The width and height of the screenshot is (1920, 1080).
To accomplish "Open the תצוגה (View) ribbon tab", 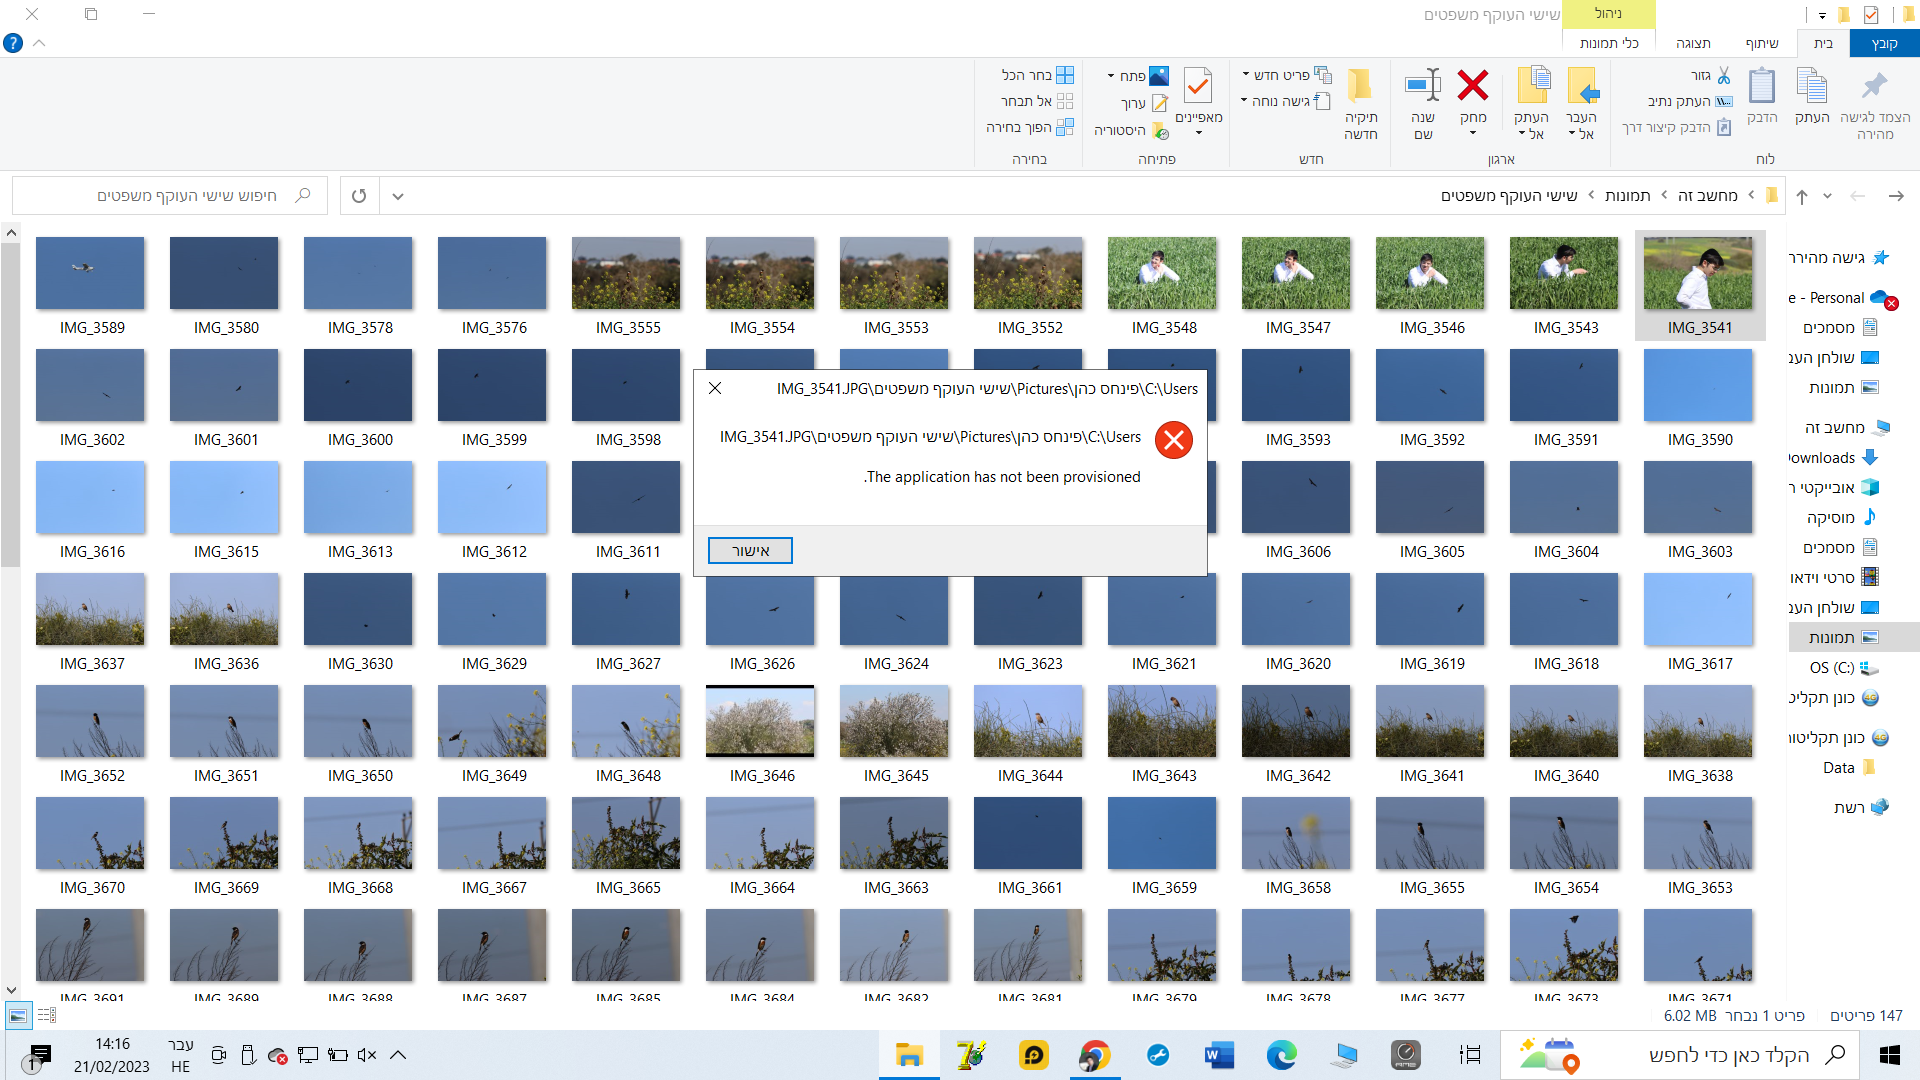I will pyautogui.click(x=1693, y=43).
